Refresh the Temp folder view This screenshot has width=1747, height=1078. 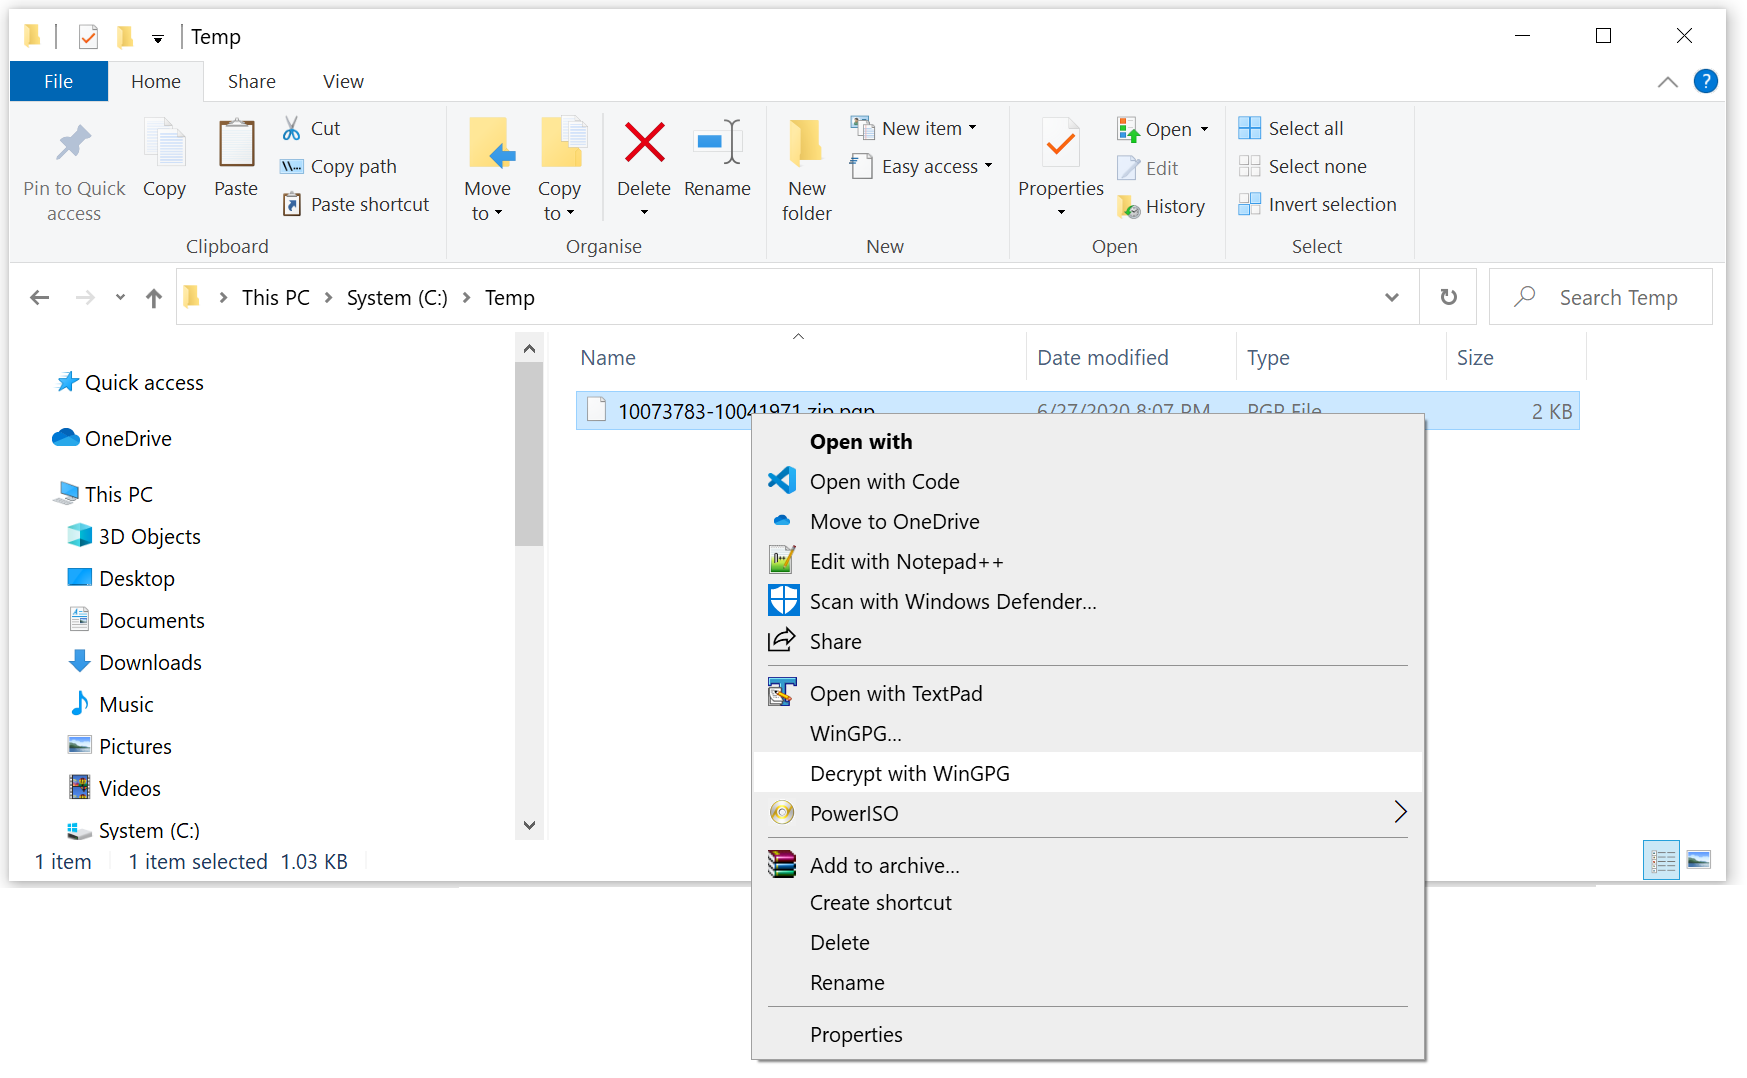1448,297
